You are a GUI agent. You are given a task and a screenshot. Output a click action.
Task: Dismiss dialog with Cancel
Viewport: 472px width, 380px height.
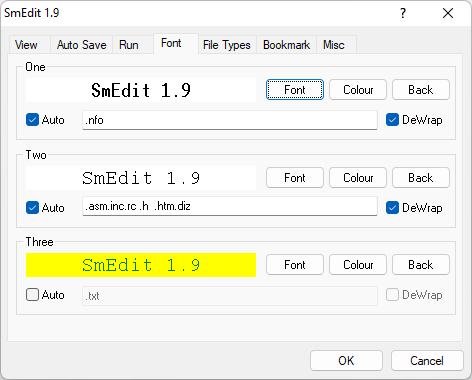pos(427,360)
